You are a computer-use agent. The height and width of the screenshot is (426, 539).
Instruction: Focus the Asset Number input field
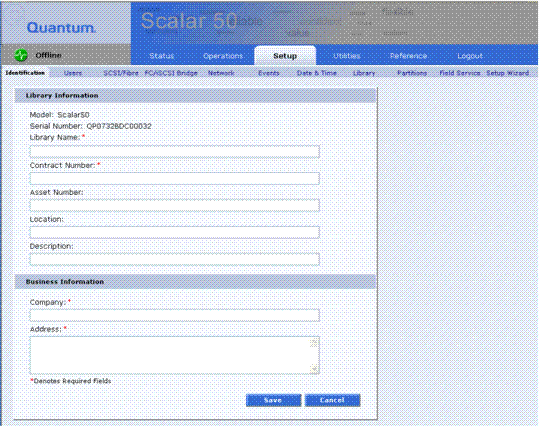pos(175,205)
